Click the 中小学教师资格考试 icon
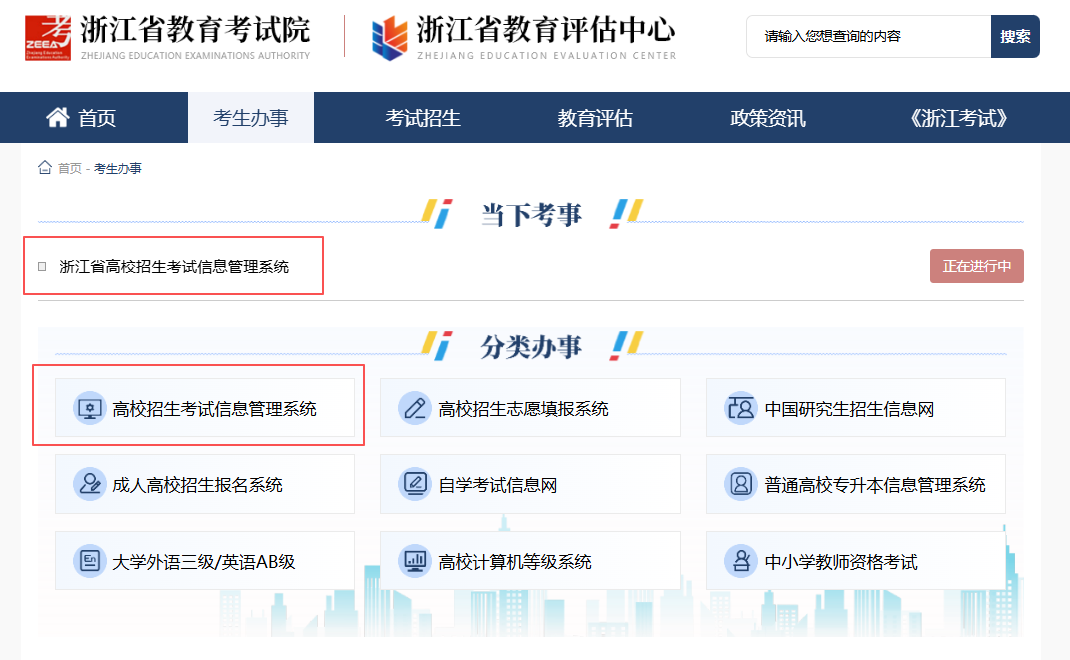 click(x=740, y=561)
